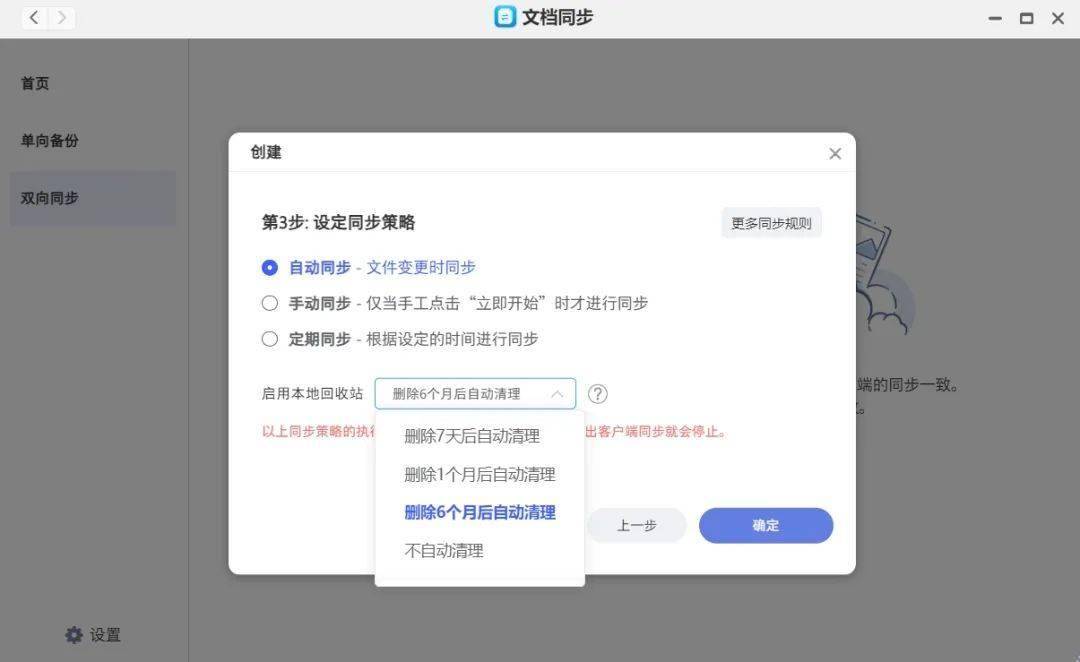Choose the 定期同步 radio option
Viewport: 1080px width, 662px height.
tap(269, 339)
